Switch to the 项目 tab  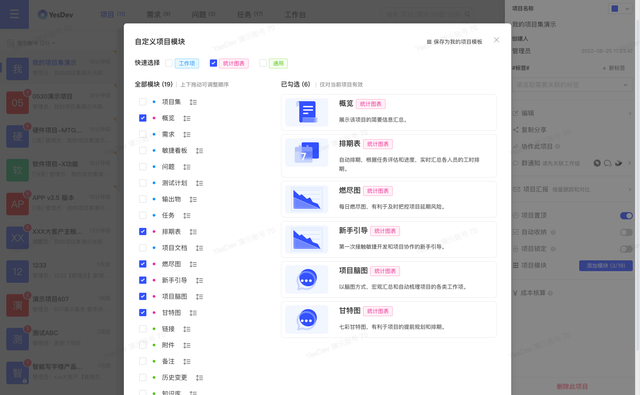[113, 15]
